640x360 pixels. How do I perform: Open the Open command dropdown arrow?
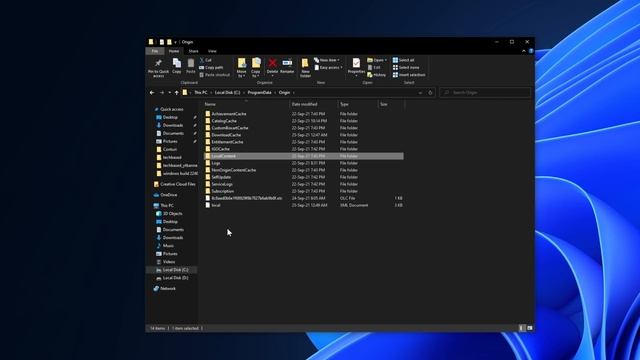click(x=386, y=60)
